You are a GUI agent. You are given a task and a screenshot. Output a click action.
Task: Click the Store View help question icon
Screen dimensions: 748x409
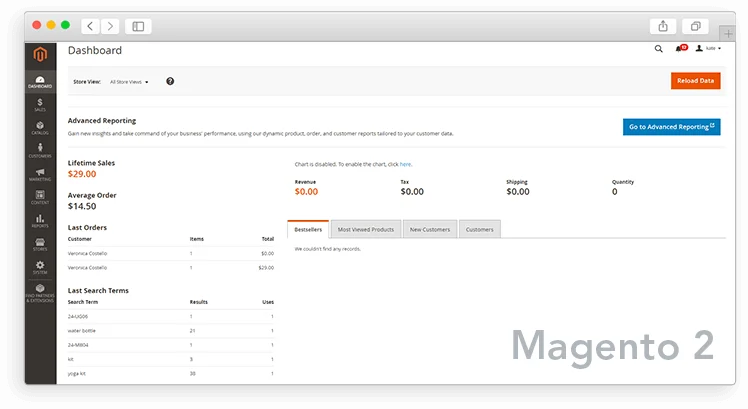coord(170,81)
